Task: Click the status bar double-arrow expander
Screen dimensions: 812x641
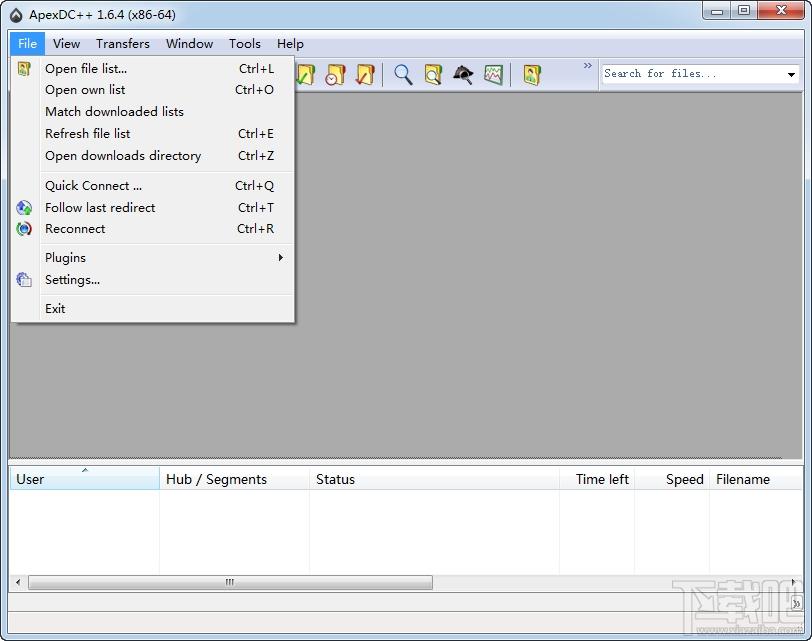Action: pos(796,604)
